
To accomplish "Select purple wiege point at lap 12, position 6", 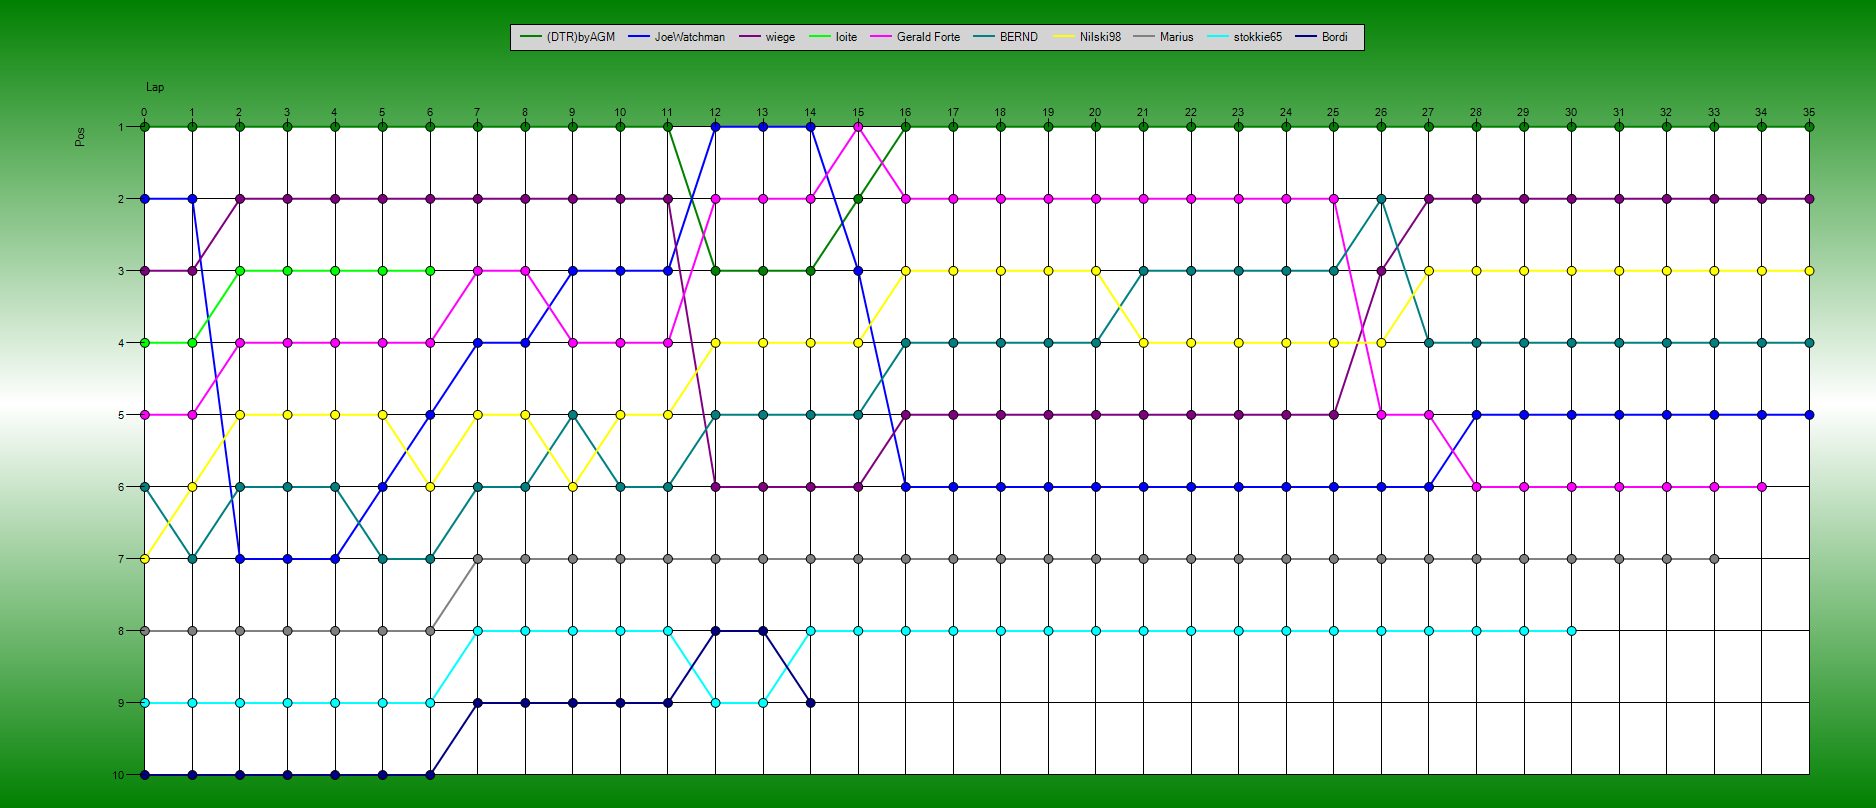I will coord(715,487).
